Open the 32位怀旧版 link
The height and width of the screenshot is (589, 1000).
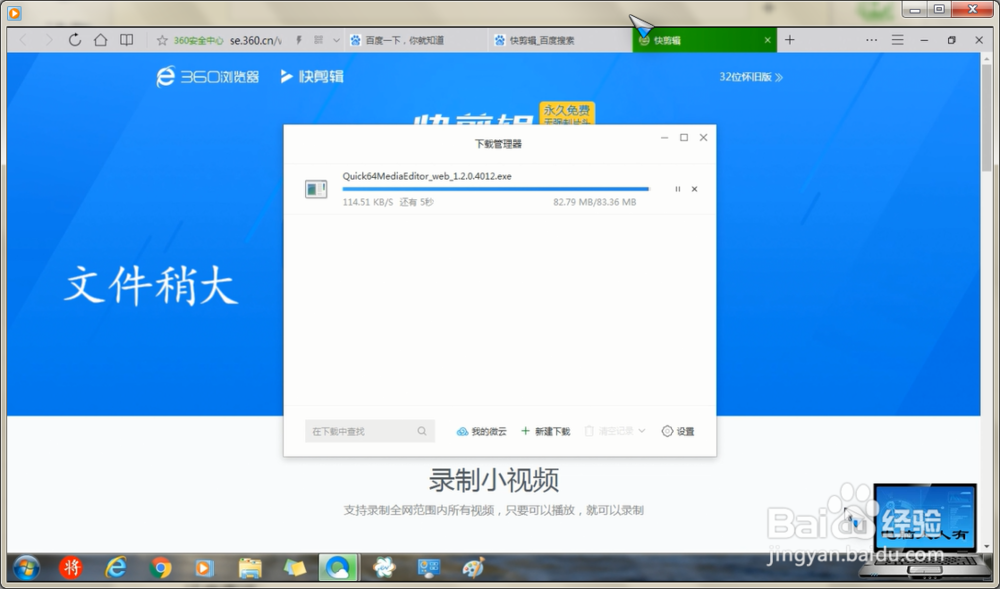(x=751, y=77)
